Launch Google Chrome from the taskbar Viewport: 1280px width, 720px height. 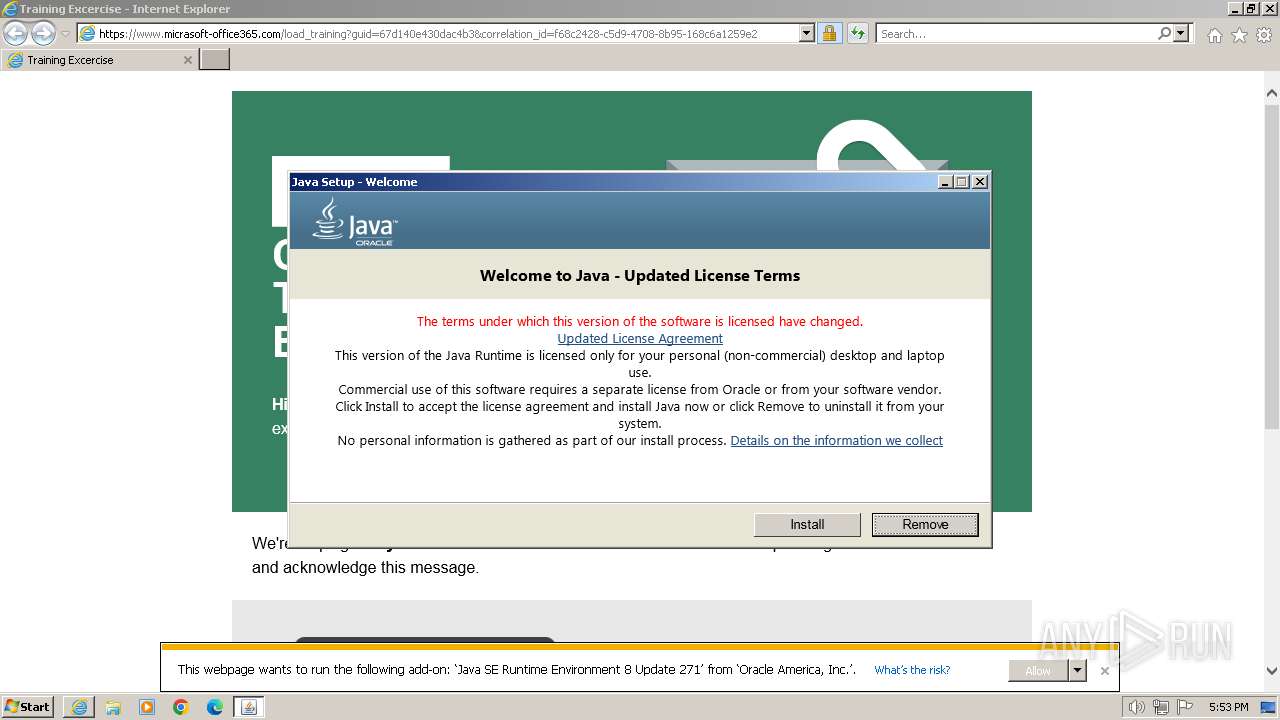[x=181, y=707]
